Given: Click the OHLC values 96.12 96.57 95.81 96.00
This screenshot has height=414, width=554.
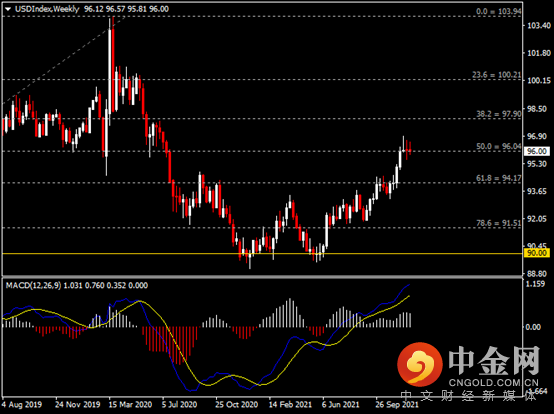Looking at the screenshot, I should [x=126, y=9].
